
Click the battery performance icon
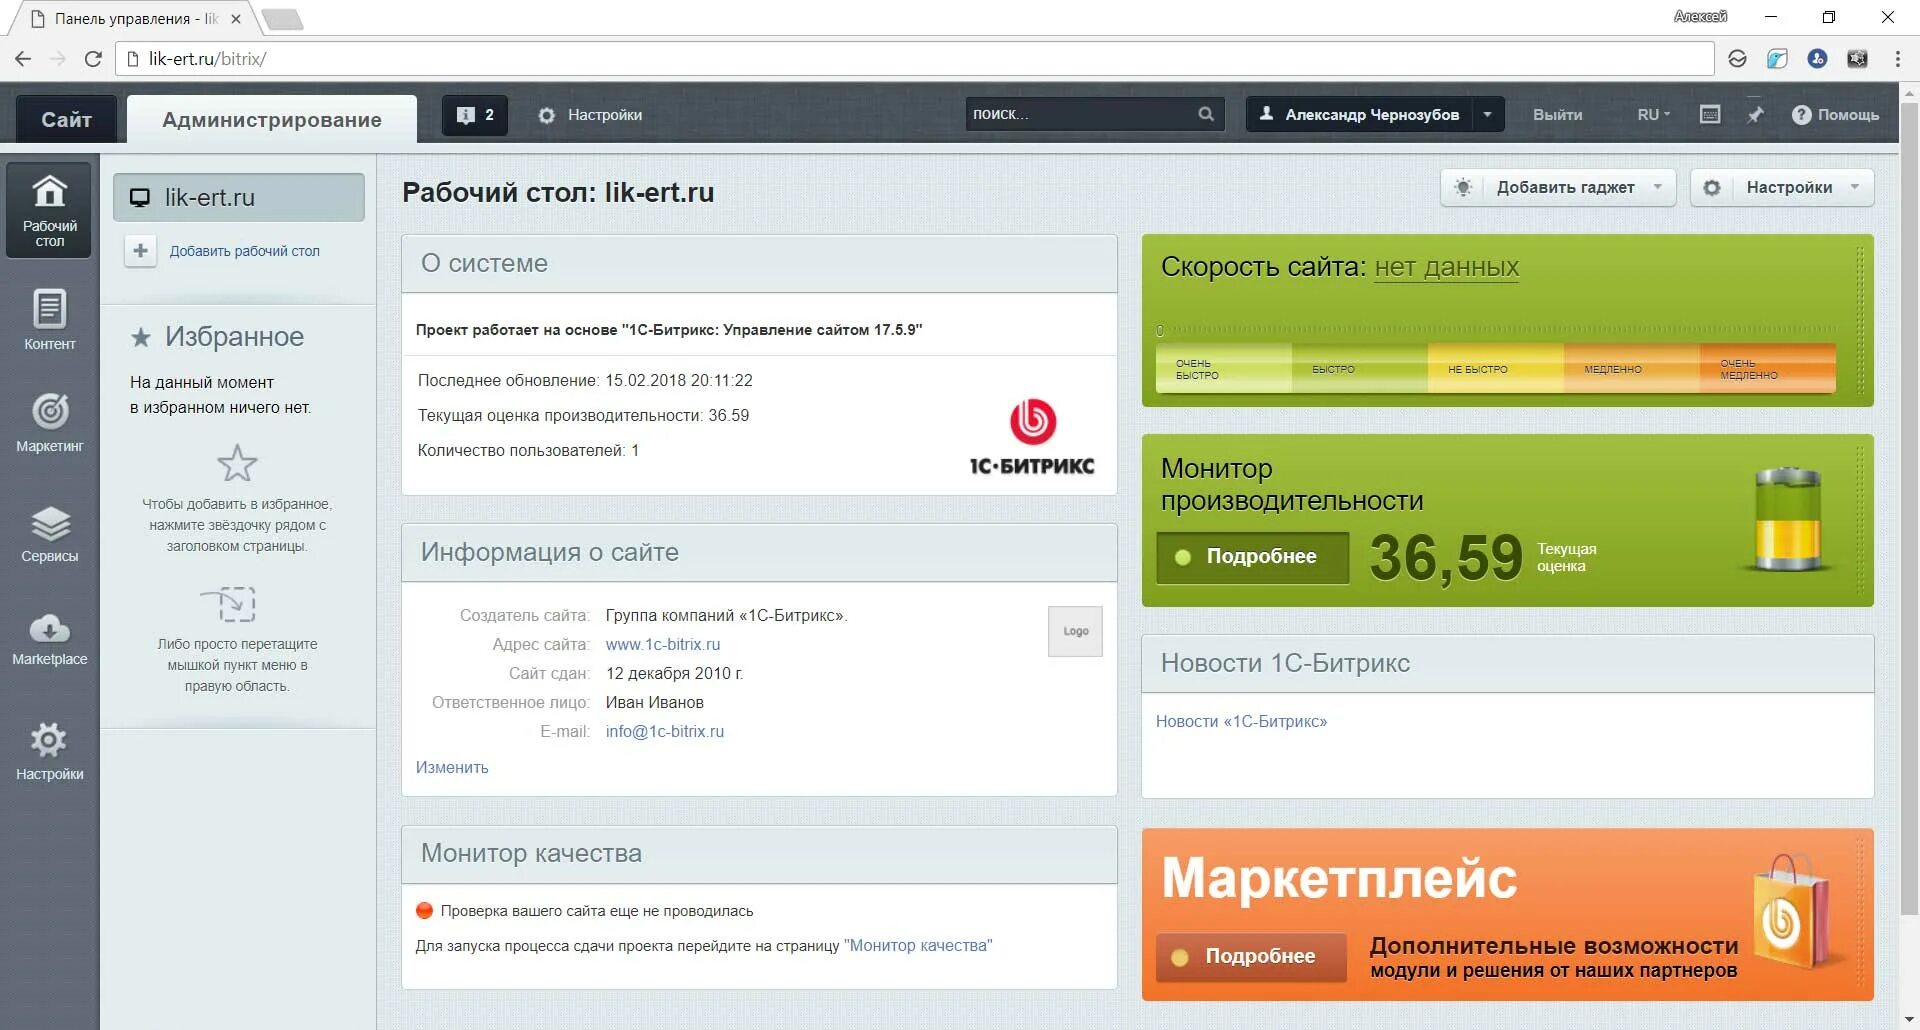[1788, 519]
